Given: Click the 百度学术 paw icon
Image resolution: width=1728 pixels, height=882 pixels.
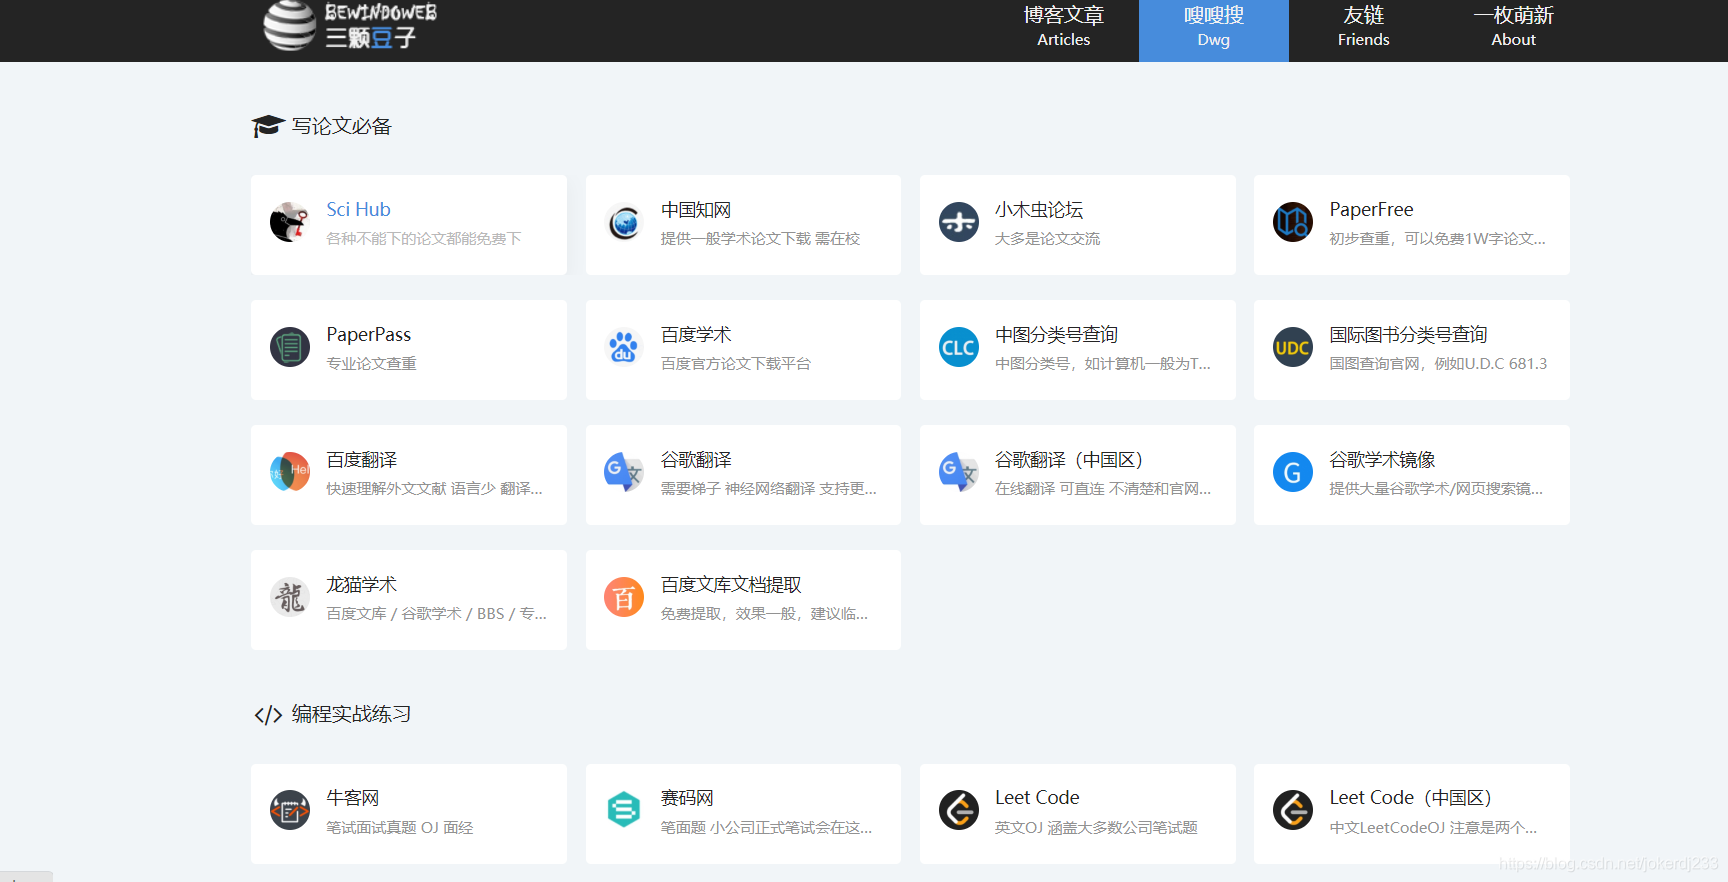Looking at the screenshot, I should click(x=624, y=347).
